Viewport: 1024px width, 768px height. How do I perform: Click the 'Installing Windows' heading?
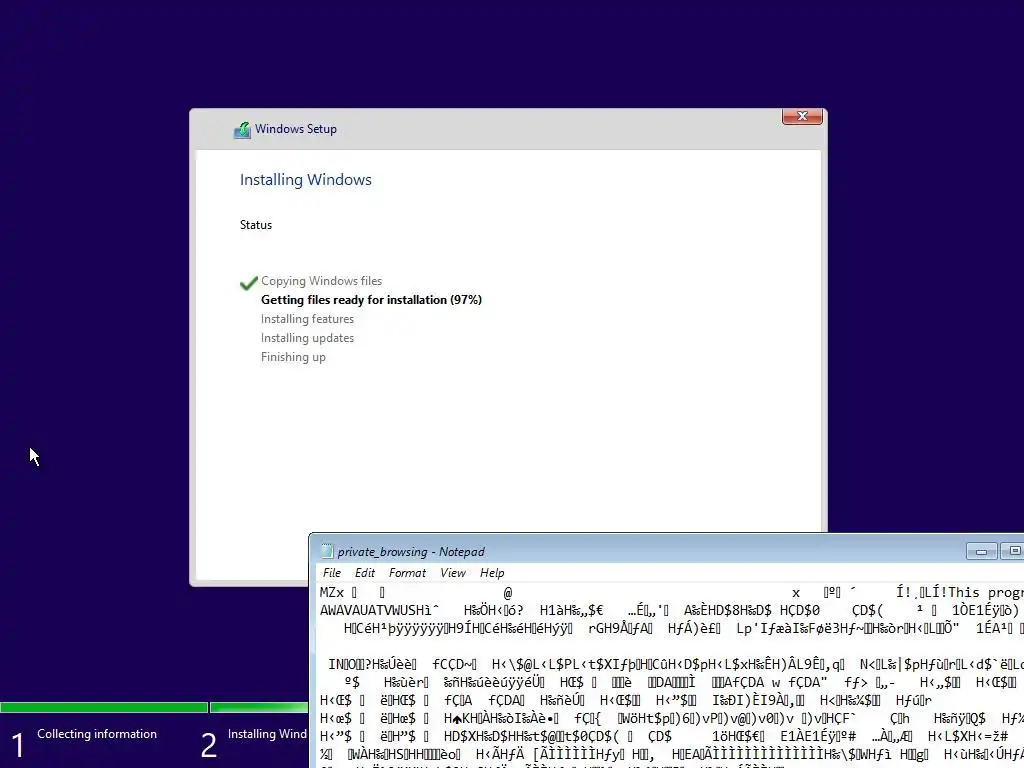click(306, 180)
